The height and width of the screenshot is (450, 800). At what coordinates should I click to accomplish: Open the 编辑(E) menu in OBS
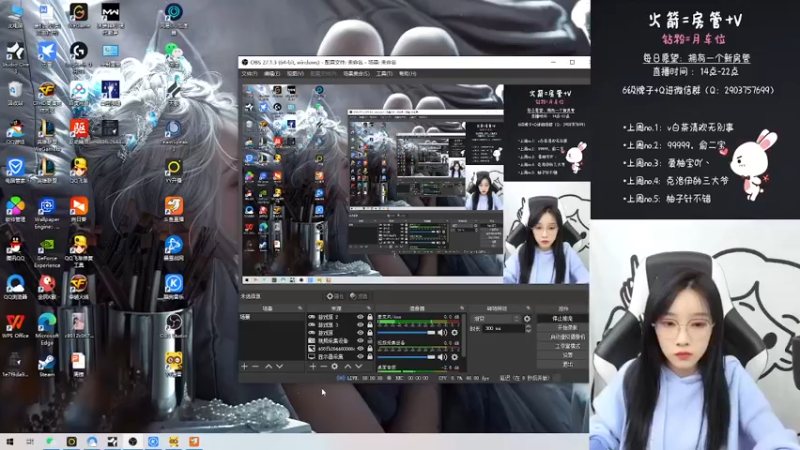(272, 74)
